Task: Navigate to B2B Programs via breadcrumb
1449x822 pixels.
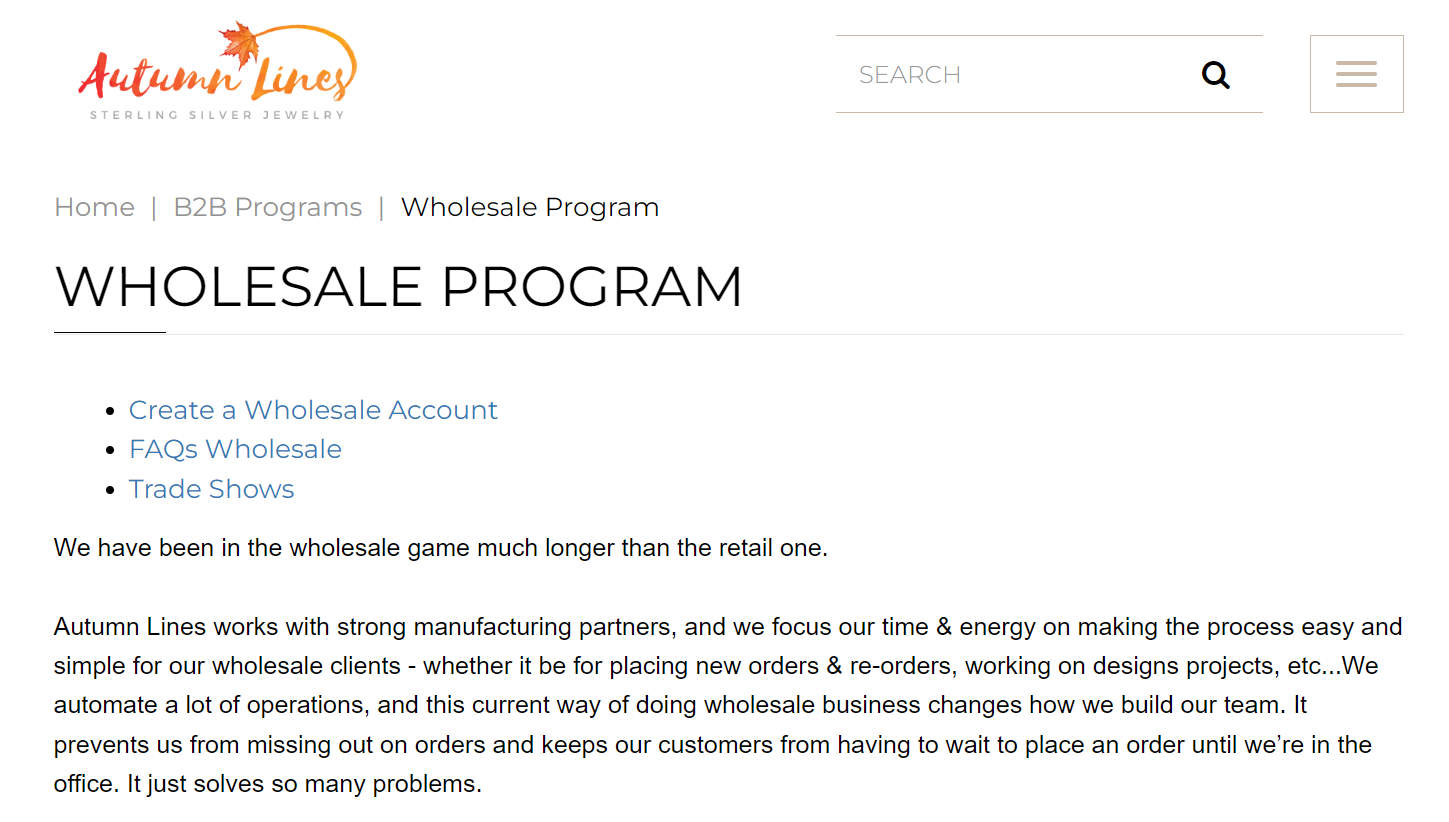Action: point(267,207)
